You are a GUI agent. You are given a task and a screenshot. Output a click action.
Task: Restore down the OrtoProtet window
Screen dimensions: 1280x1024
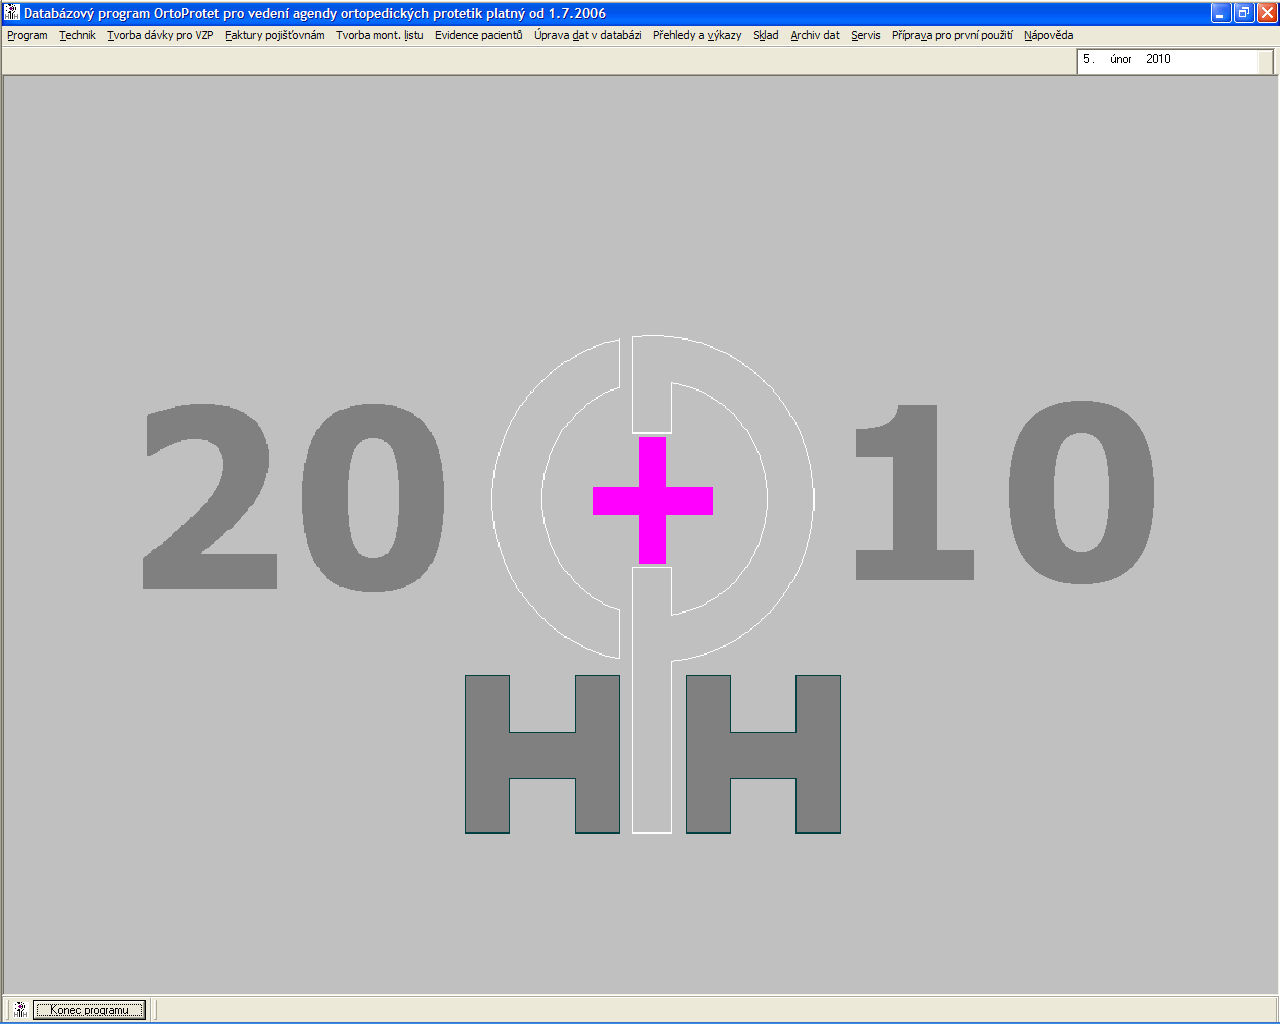click(1244, 13)
